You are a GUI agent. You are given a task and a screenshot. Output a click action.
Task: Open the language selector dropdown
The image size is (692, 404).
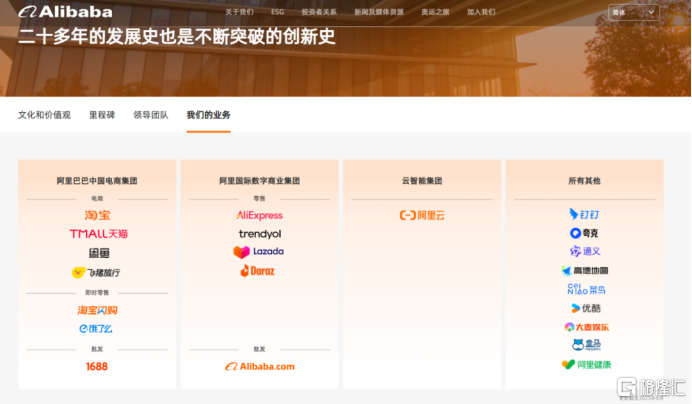(x=633, y=12)
